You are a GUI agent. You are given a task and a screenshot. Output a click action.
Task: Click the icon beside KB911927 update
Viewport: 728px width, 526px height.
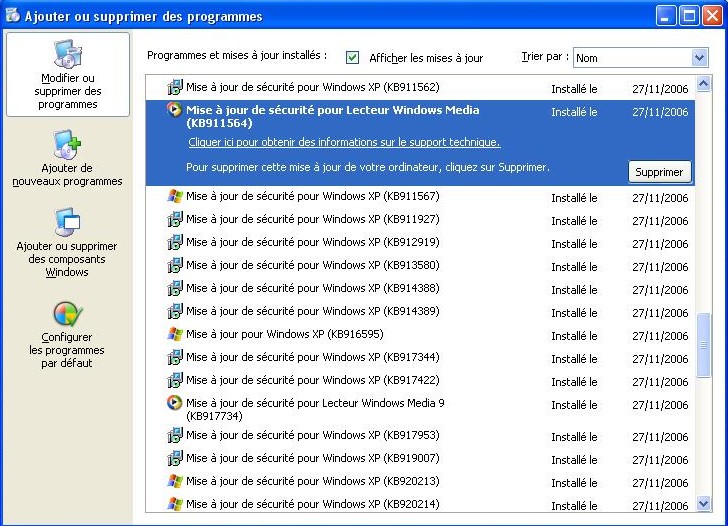[175, 219]
